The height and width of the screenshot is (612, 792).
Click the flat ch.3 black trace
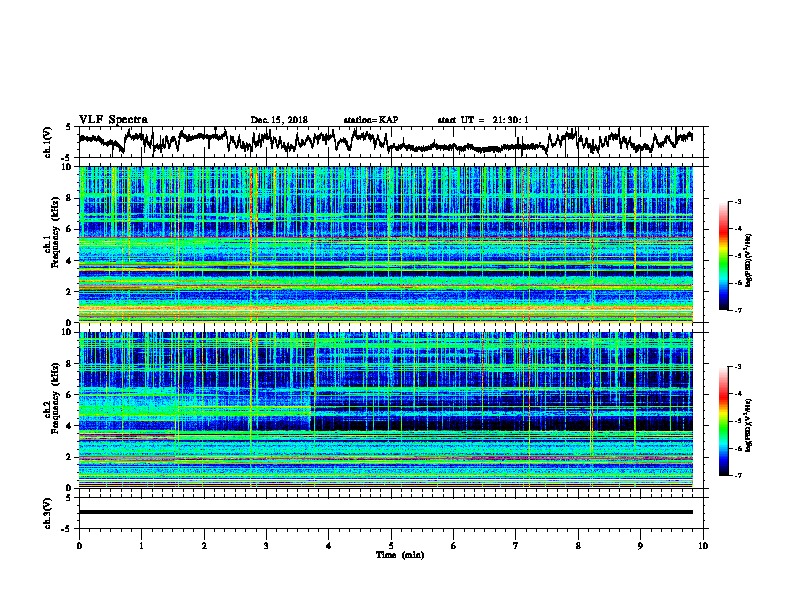point(385,512)
